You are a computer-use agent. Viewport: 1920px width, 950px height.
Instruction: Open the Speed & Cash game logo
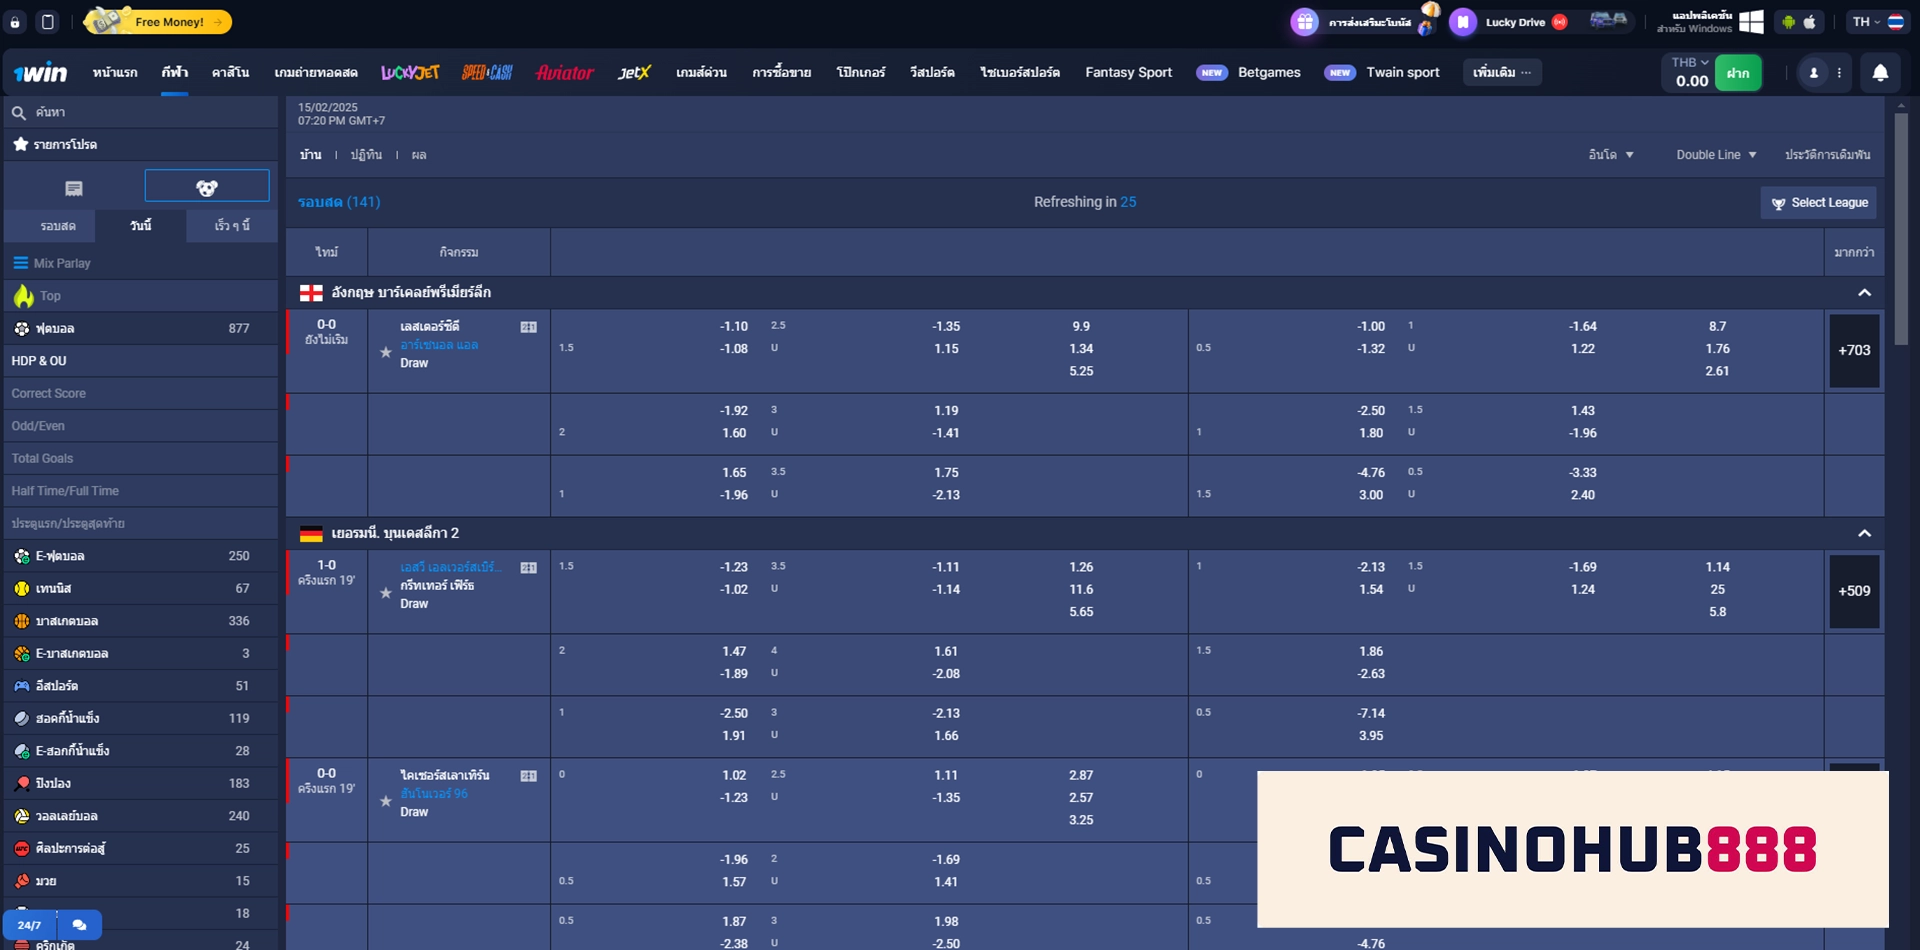coord(487,72)
